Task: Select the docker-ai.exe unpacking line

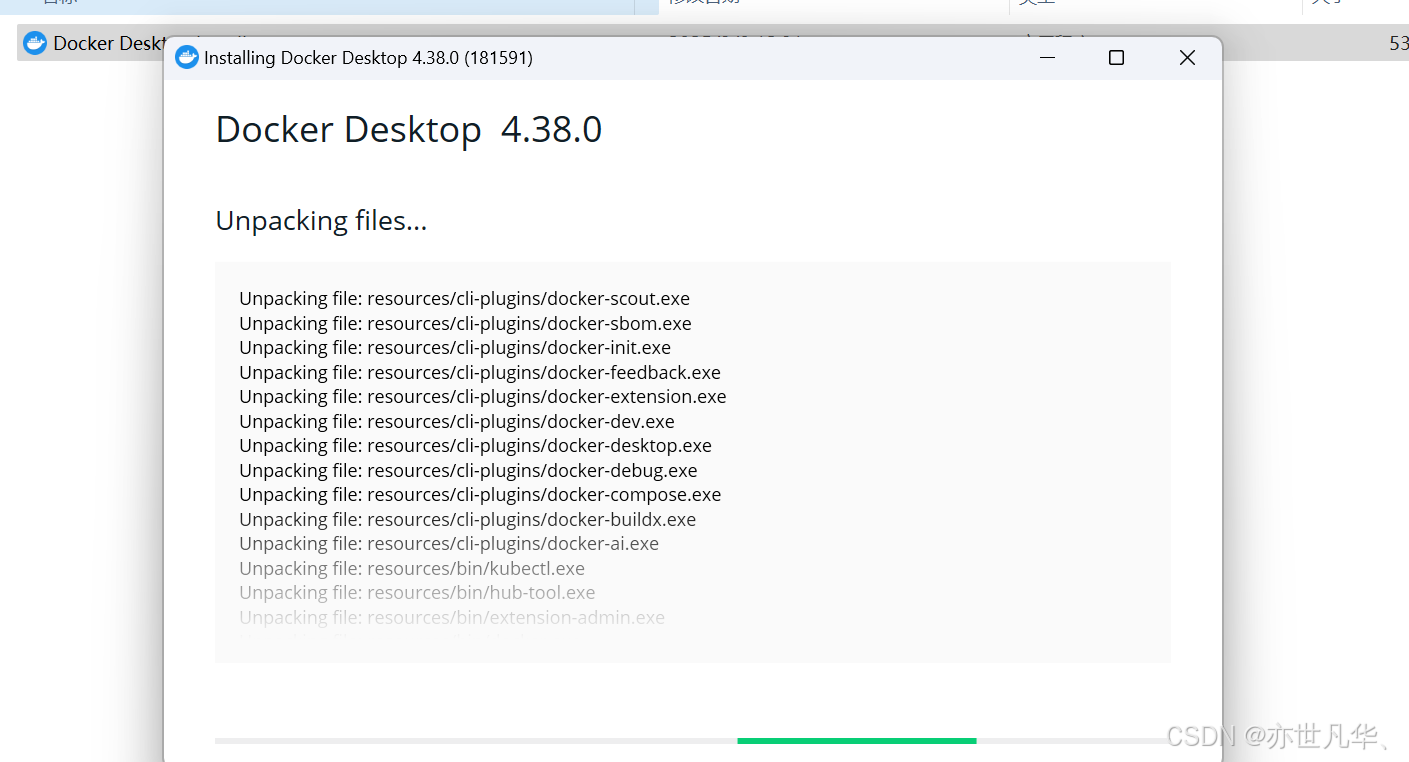Action: 449,544
